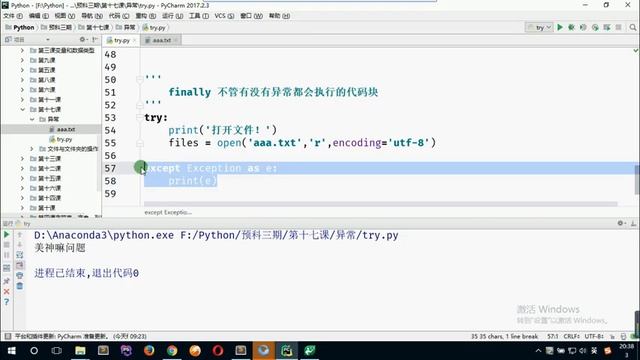
Task: Rerun try from the Run panel
Action: pos(7,235)
